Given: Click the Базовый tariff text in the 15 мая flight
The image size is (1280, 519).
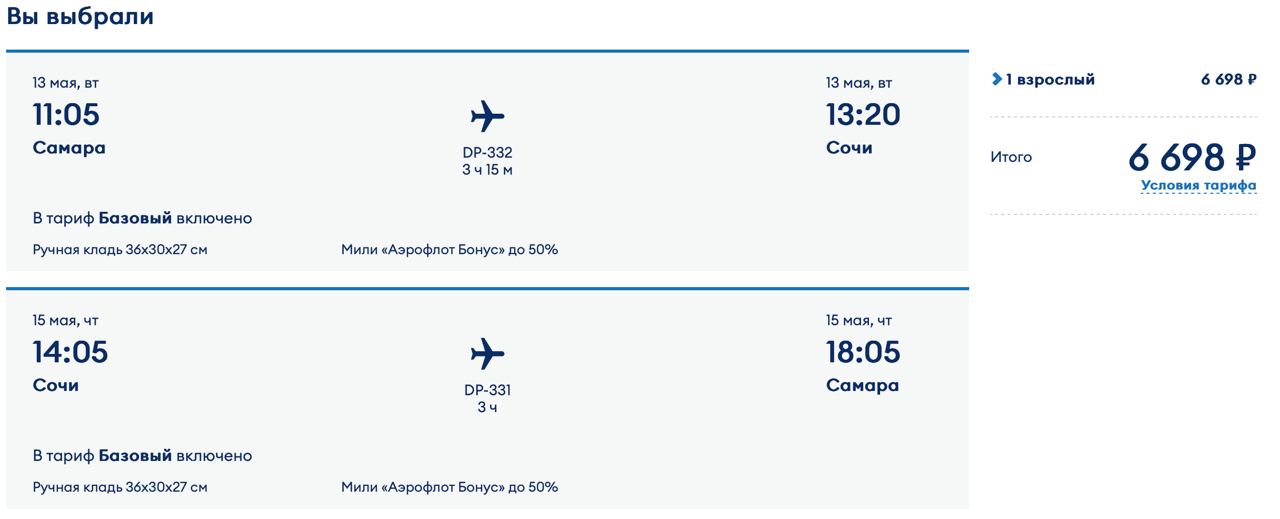Looking at the screenshot, I should click(135, 456).
